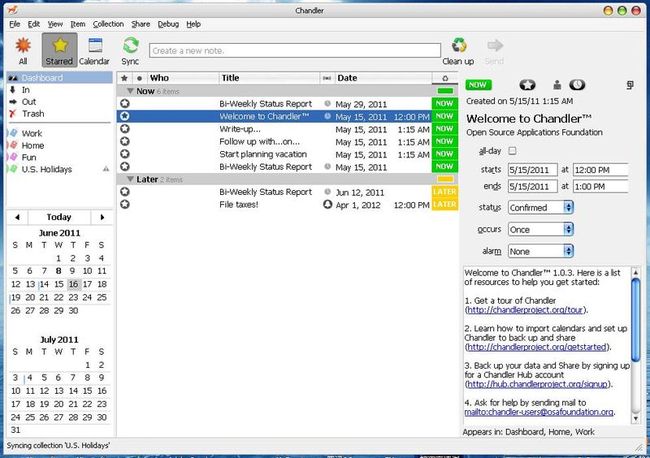Viewport: 650px width, 458px height.
Task: Toggle star on Write-up... row
Action: [125, 129]
